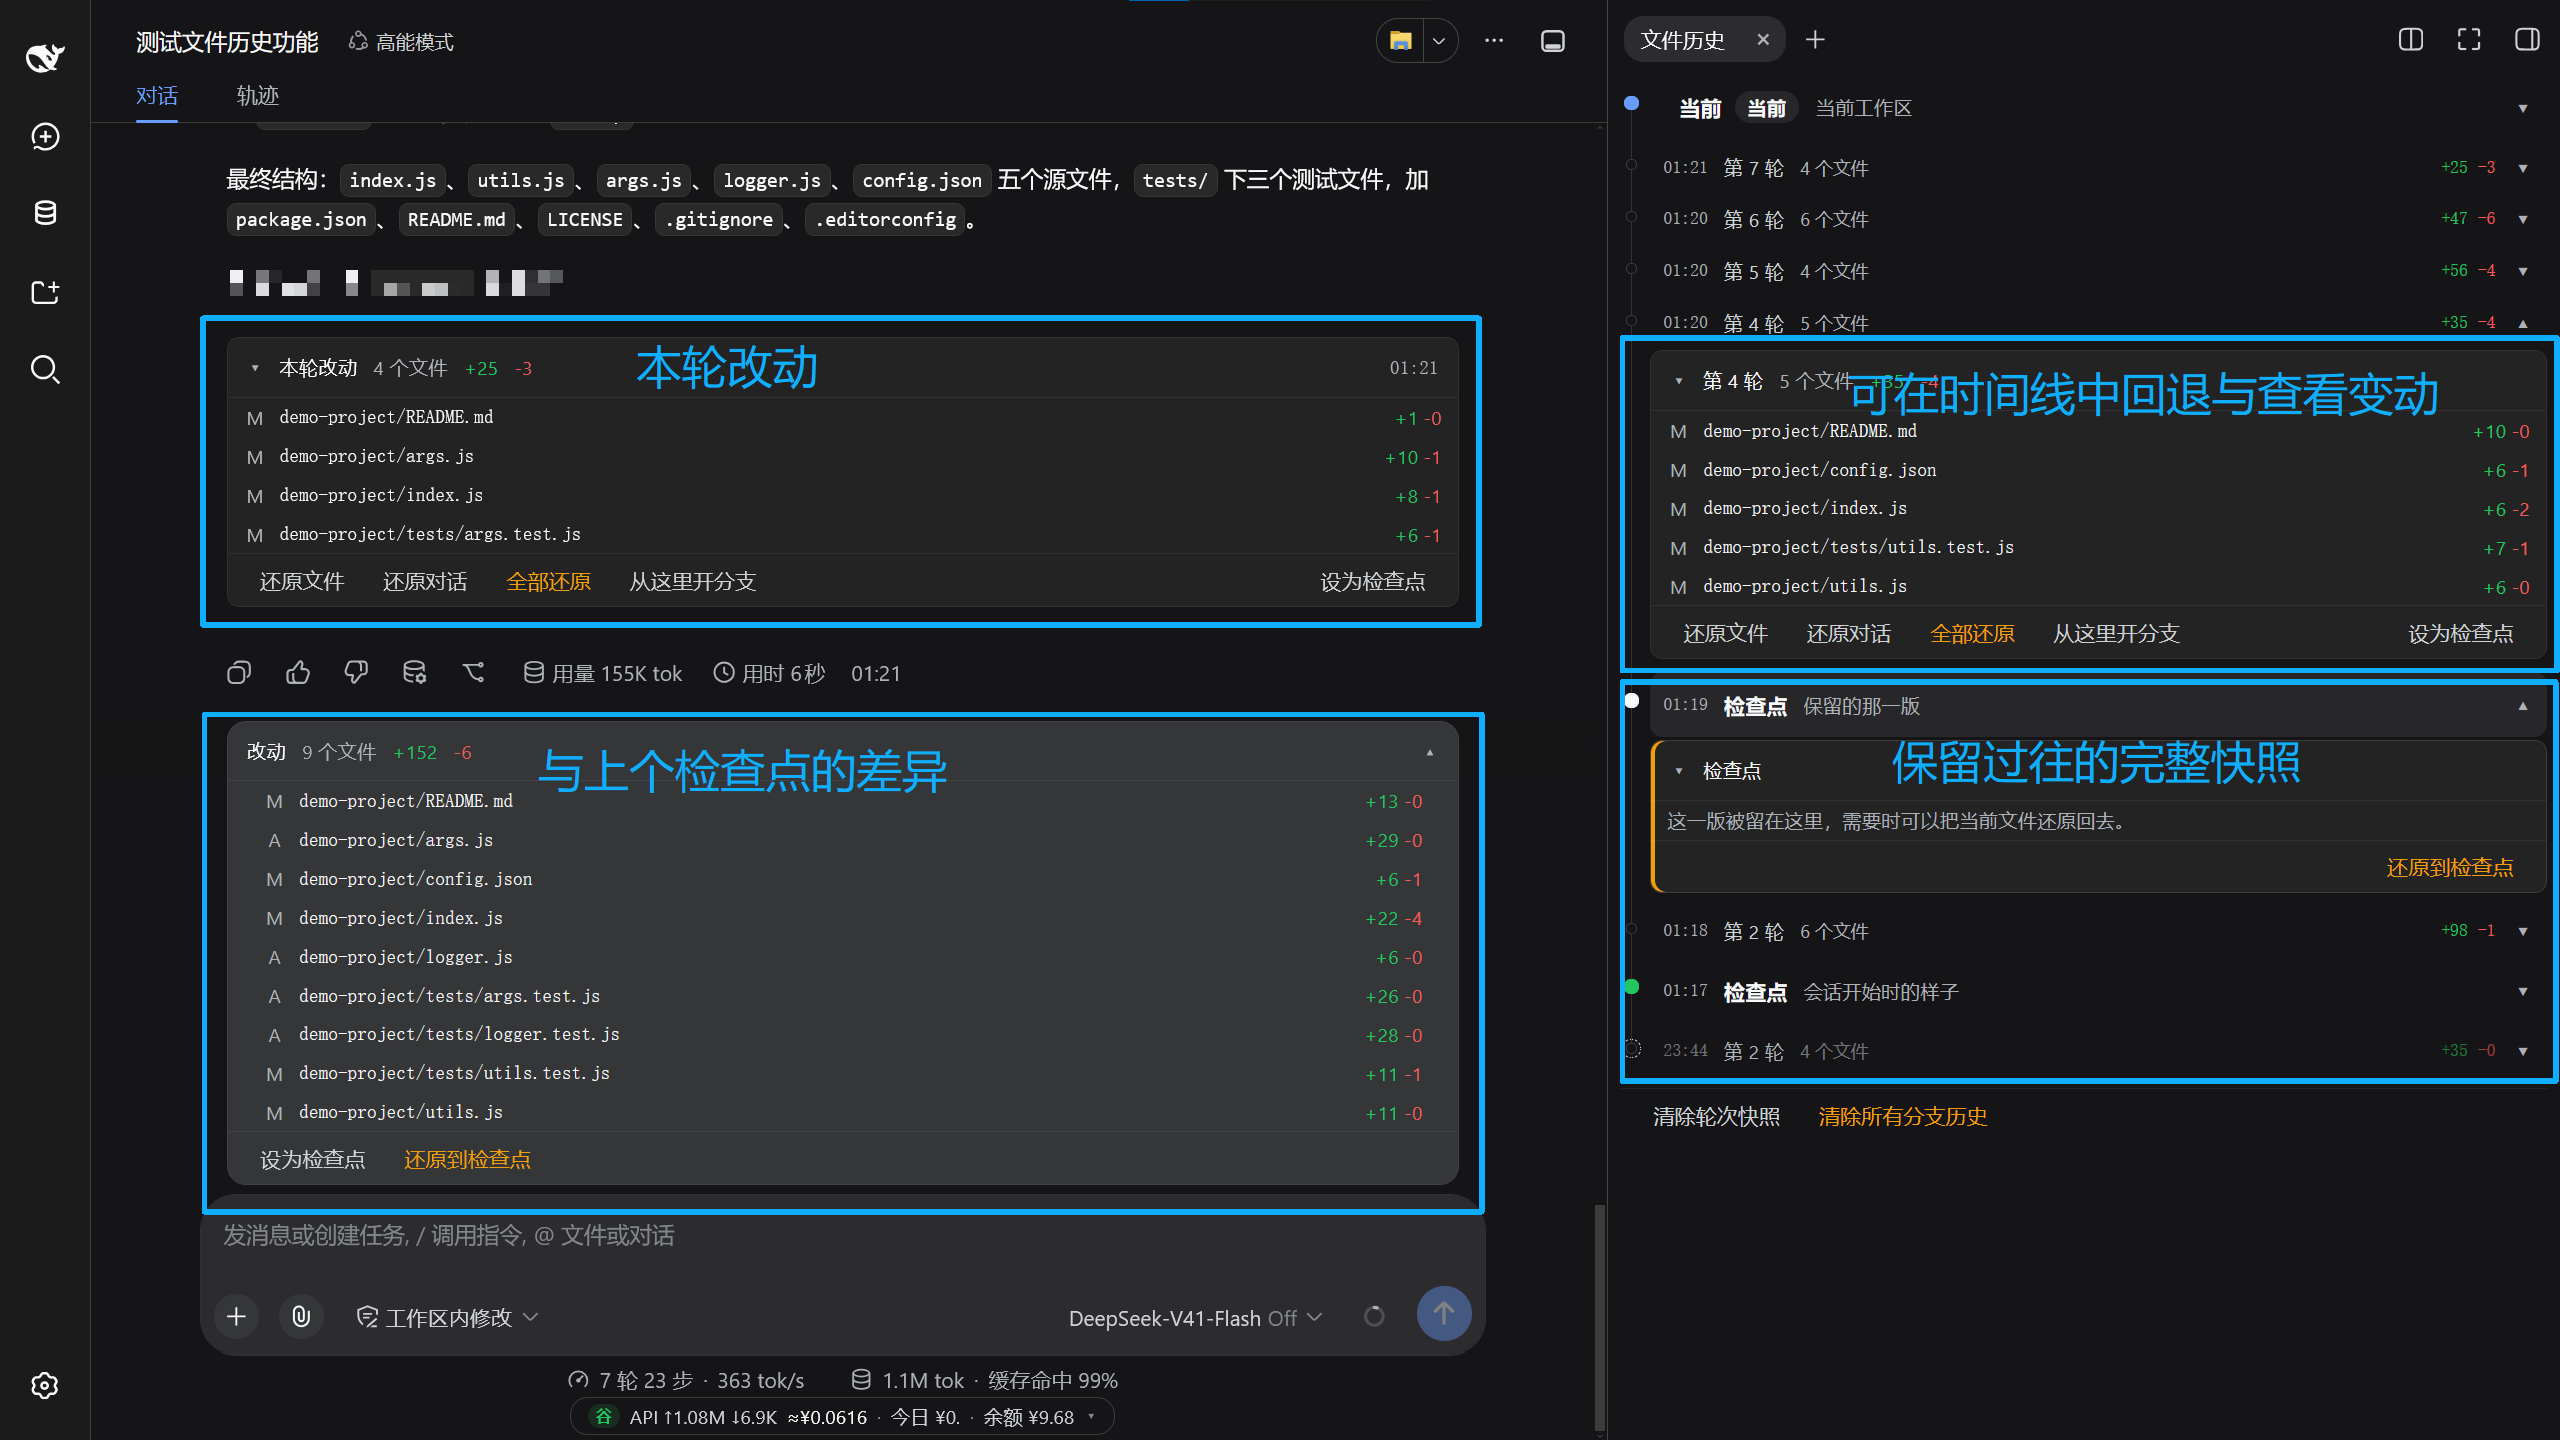
Task: Add a new tab beside 文件历史
Action: click(1815, 40)
